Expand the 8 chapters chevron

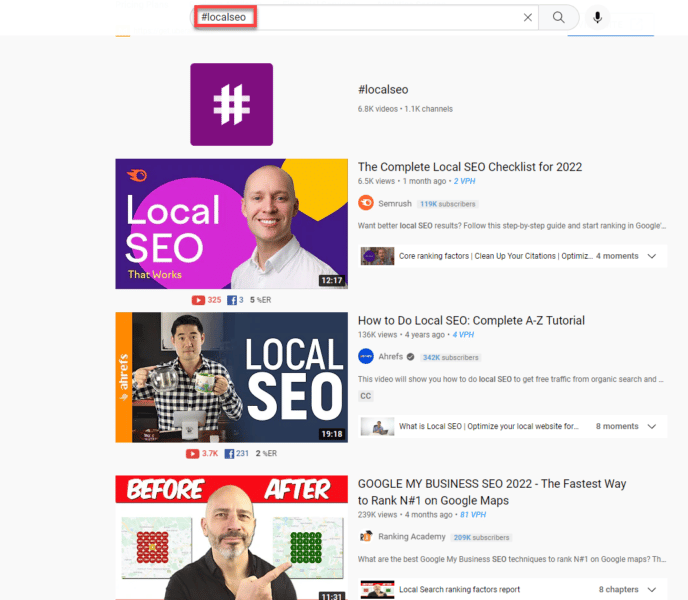tap(652, 589)
